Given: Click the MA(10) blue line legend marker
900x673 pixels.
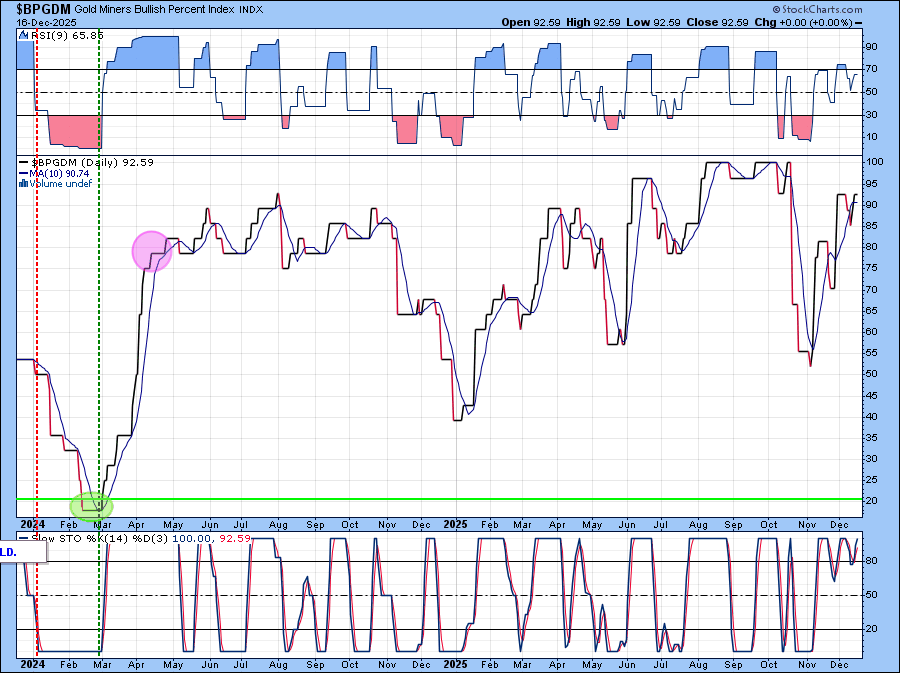Looking at the screenshot, I should (24, 173).
